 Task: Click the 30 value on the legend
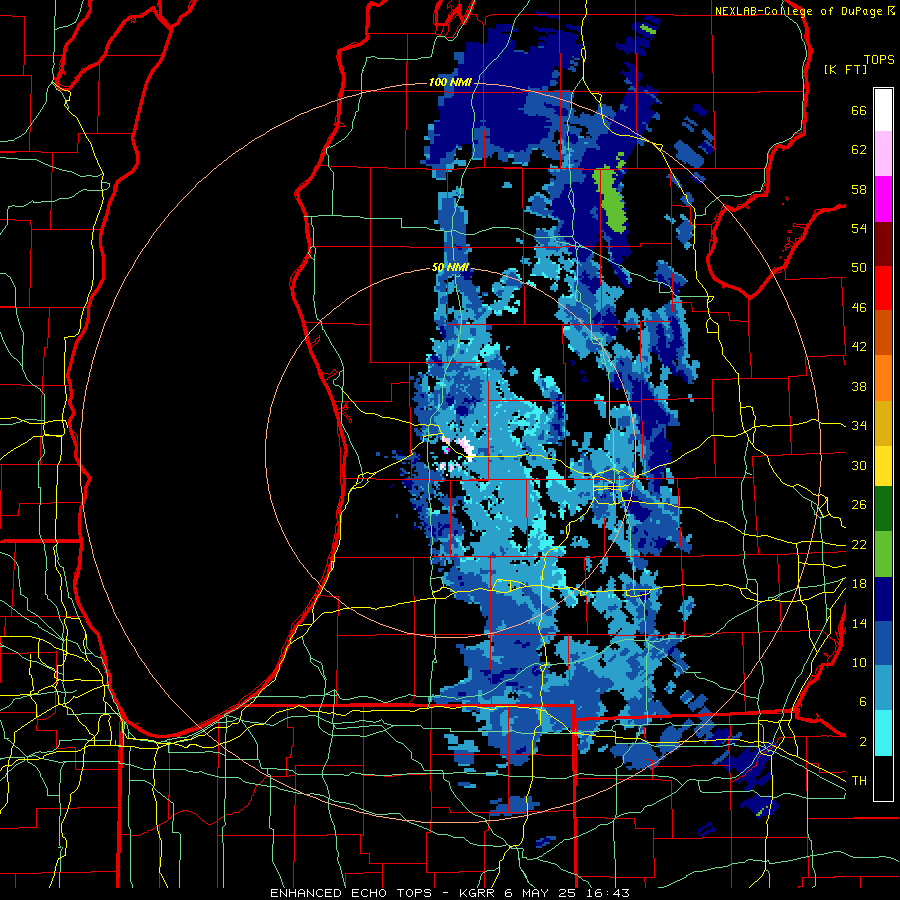pos(859,465)
